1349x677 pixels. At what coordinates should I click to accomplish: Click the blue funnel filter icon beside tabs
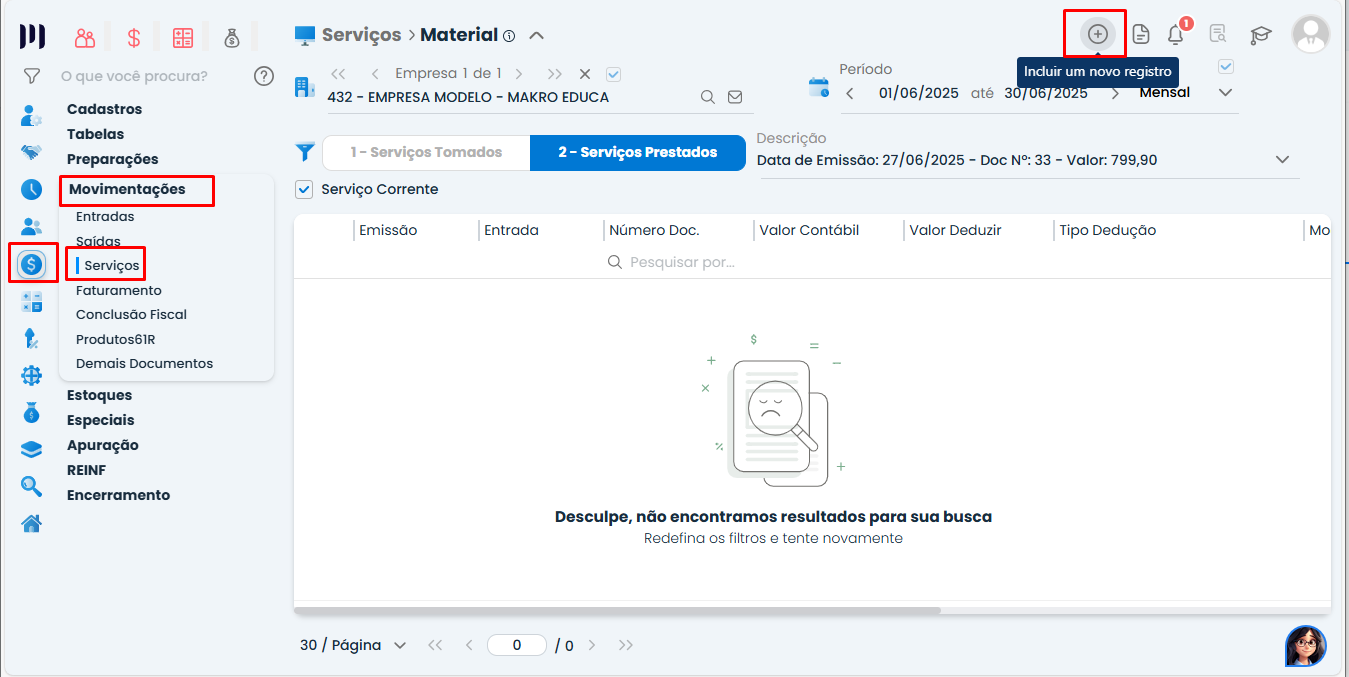click(x=305, y=152)
